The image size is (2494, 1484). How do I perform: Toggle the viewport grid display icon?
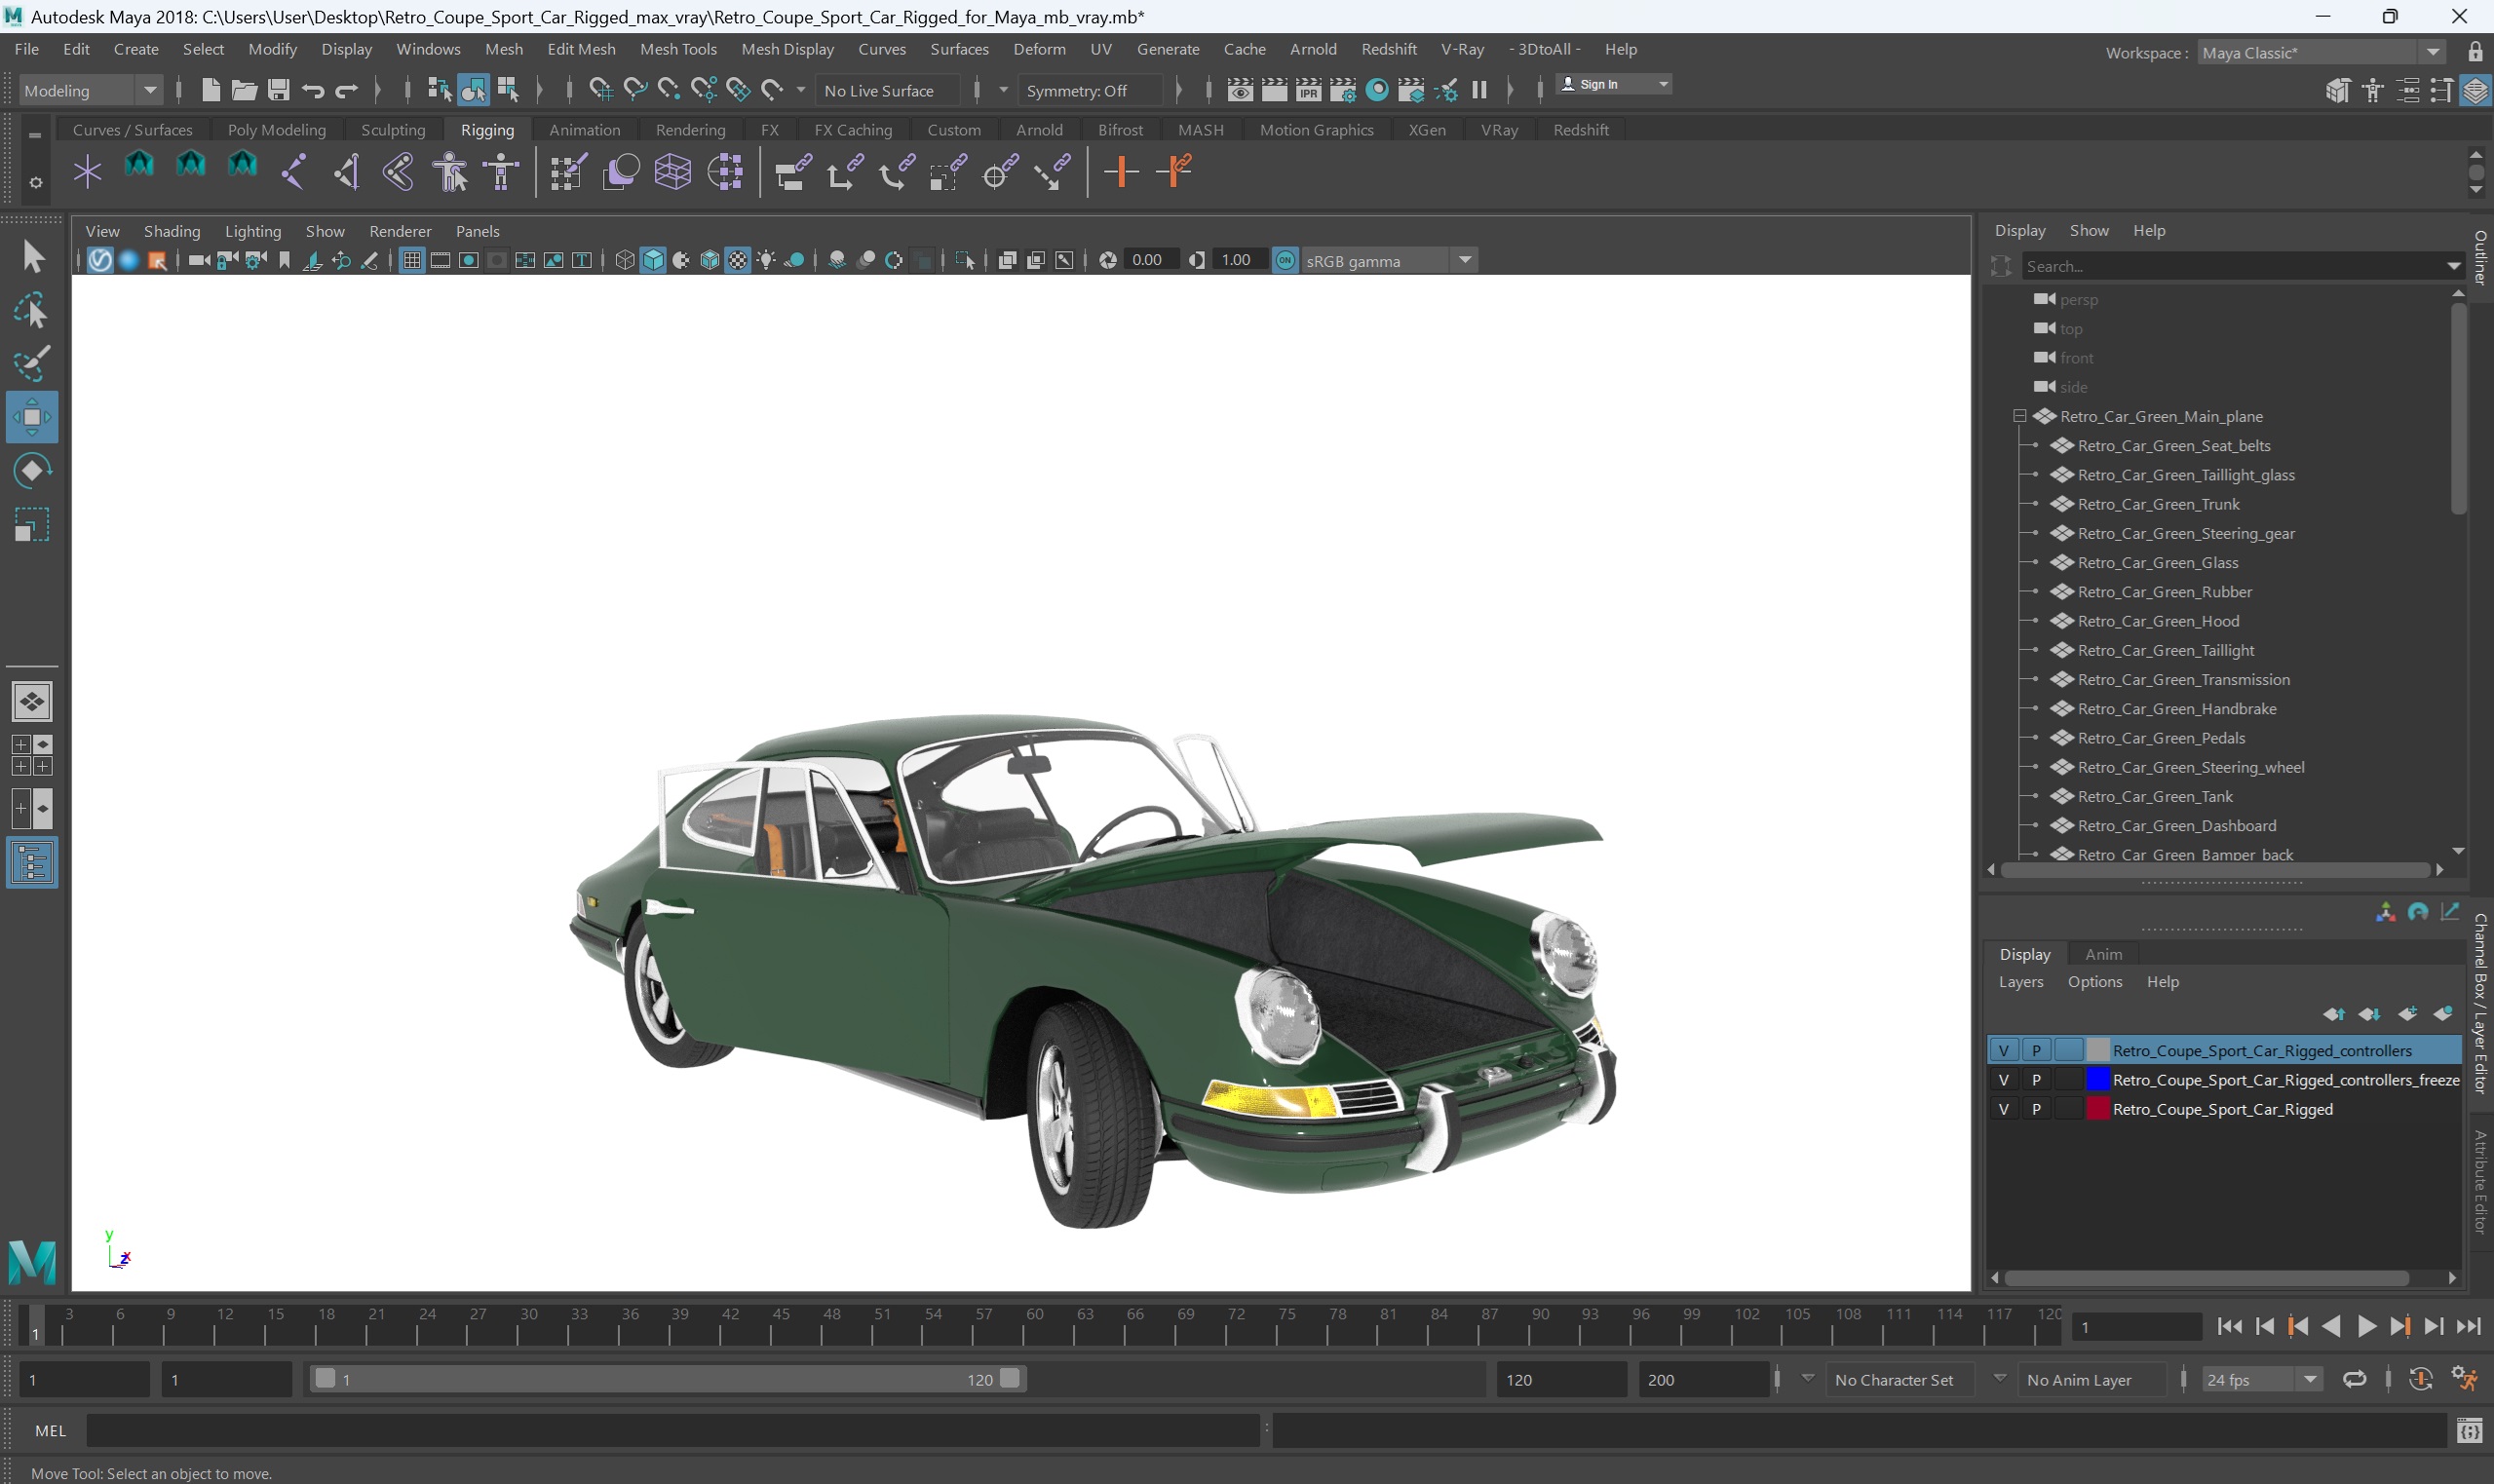[411, 260]
